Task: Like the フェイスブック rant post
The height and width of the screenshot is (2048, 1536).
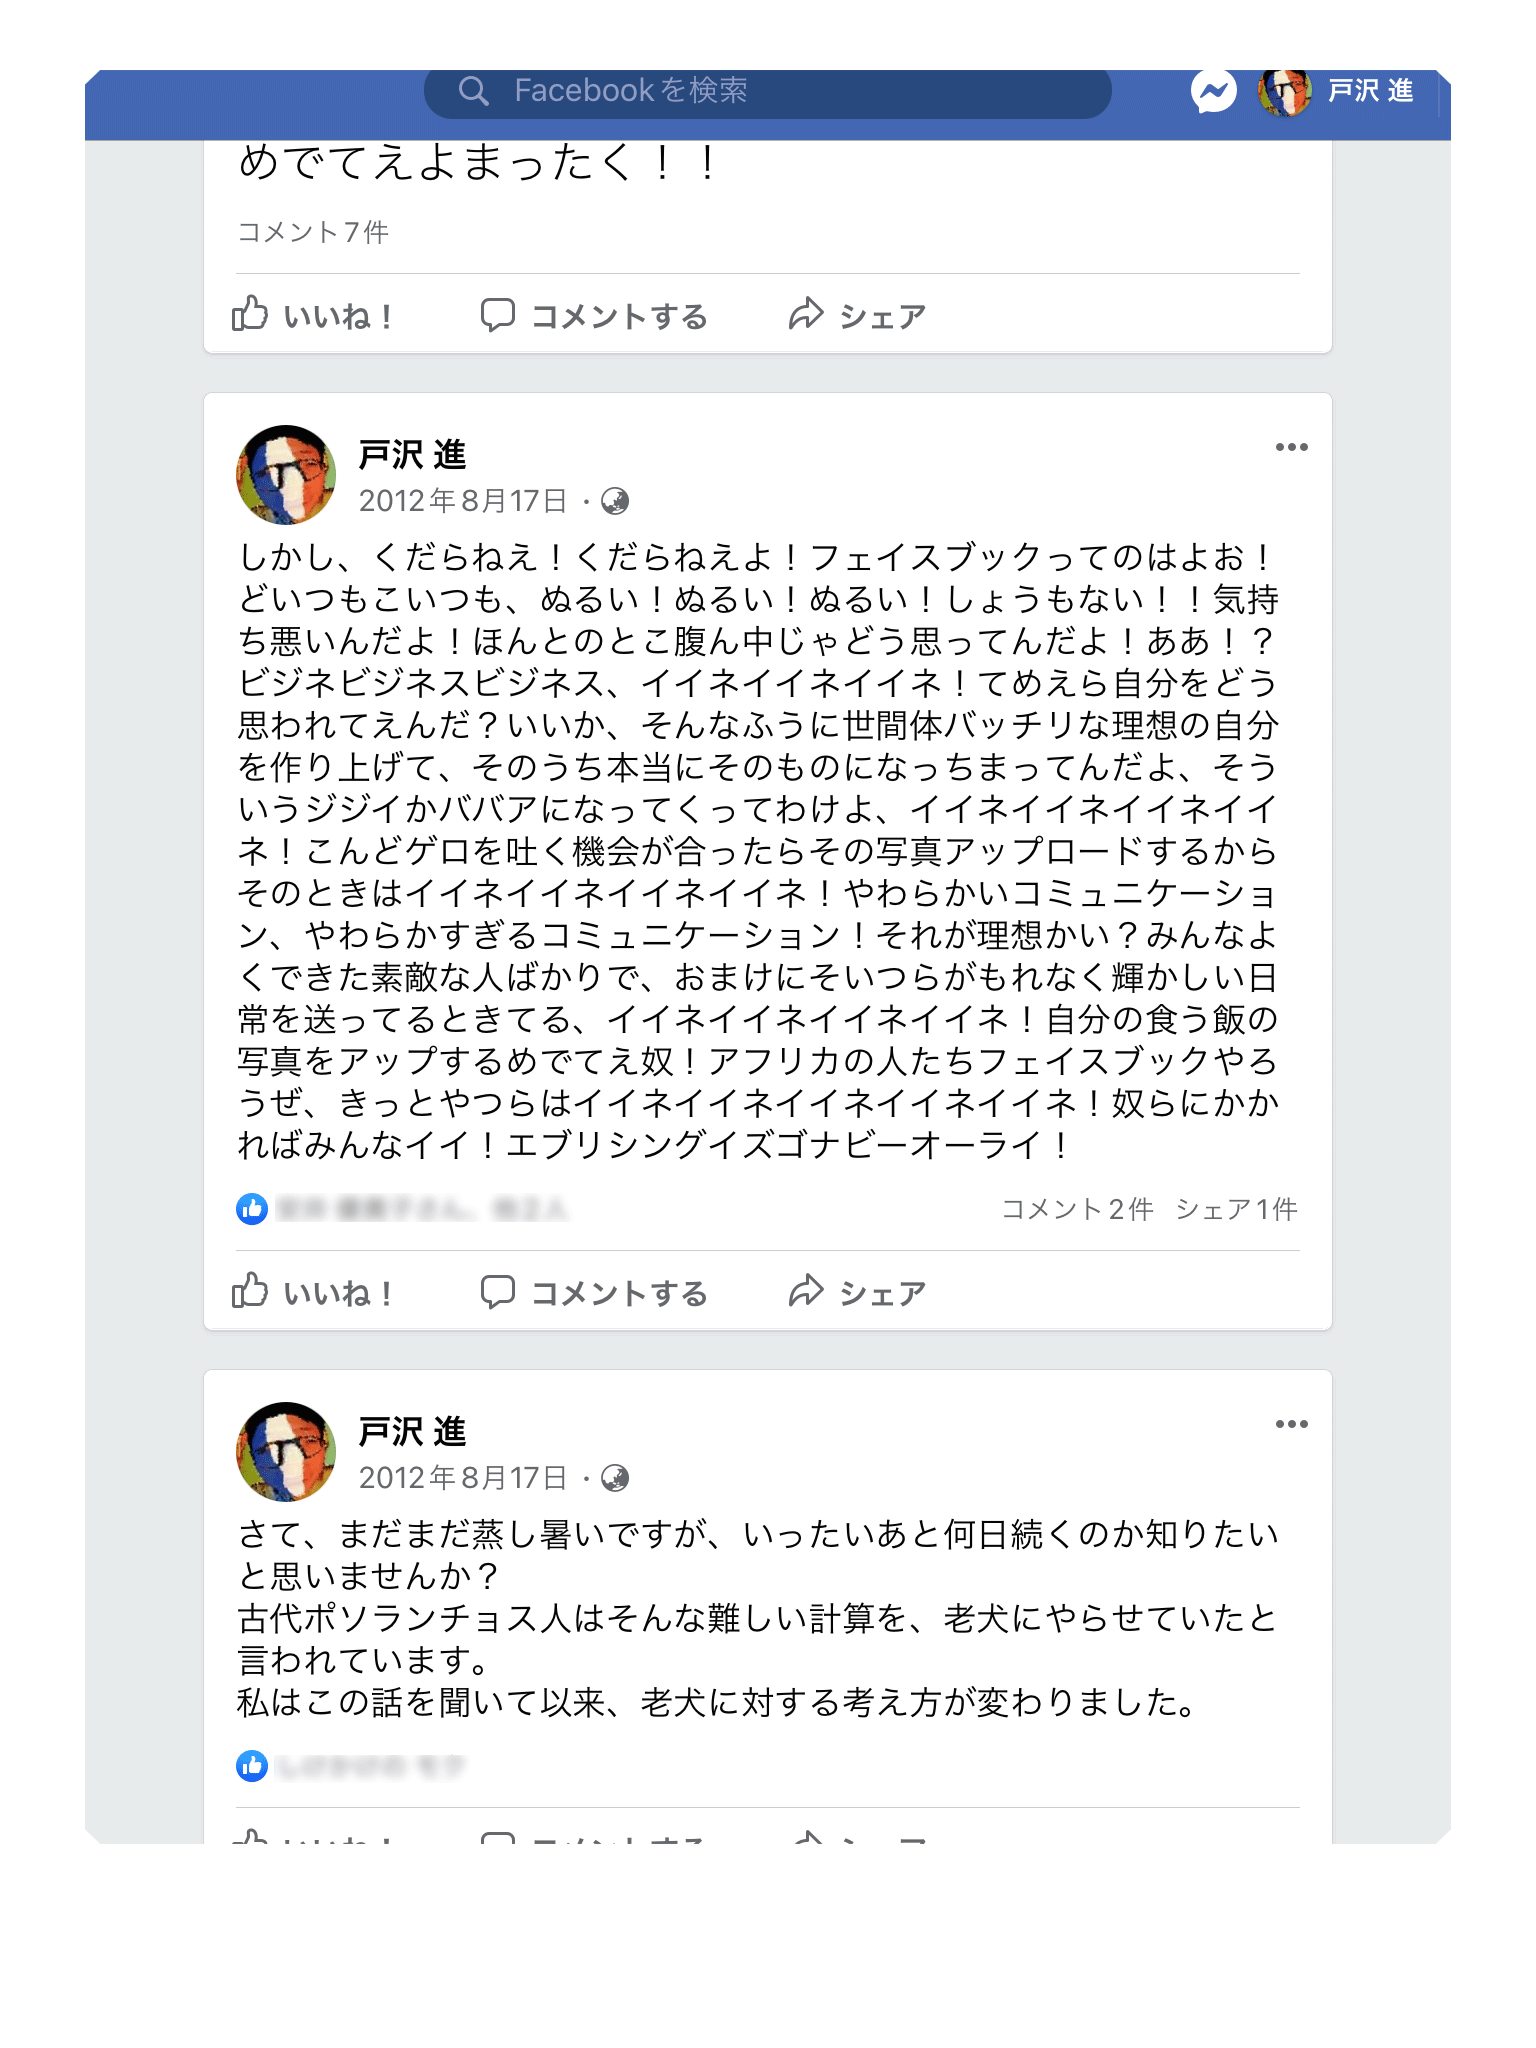Action: (313, 1292)
